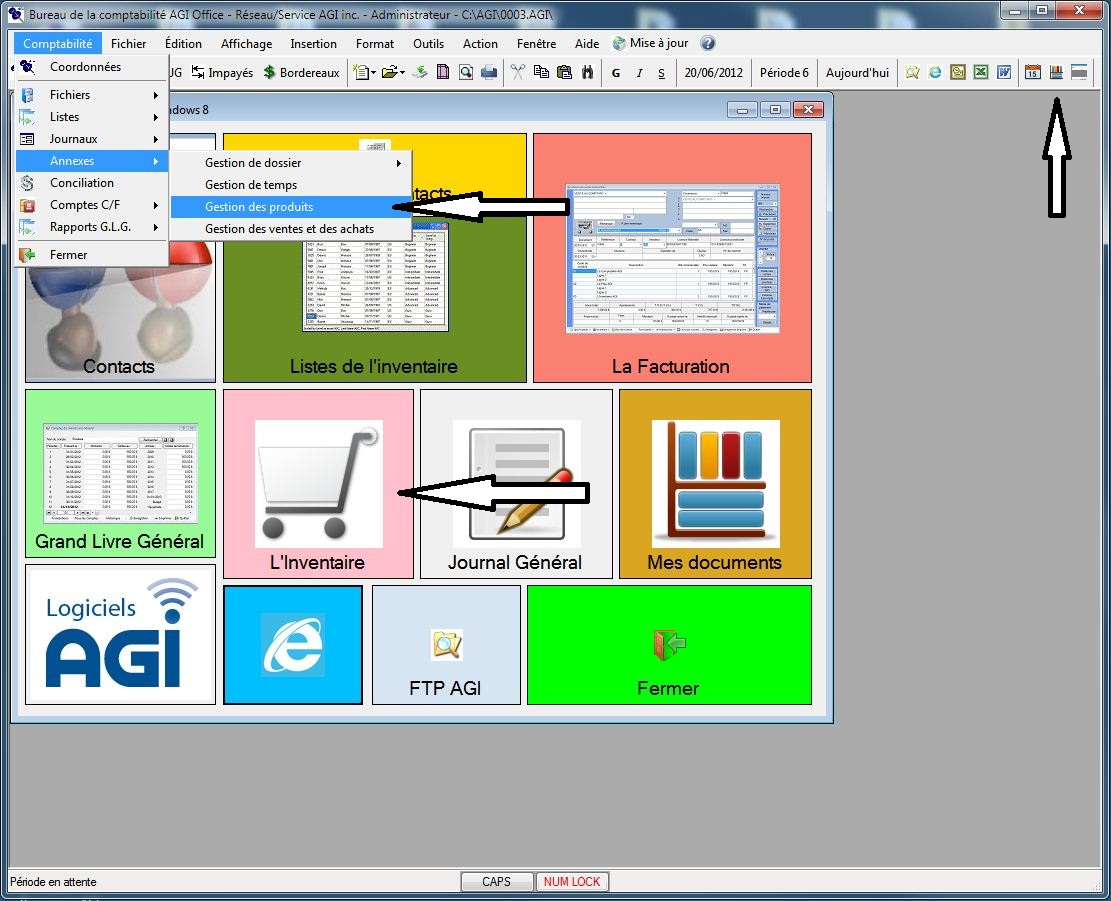Click the highlighted Annexes menu entry

pyautogui.click(x=92, y=161)
